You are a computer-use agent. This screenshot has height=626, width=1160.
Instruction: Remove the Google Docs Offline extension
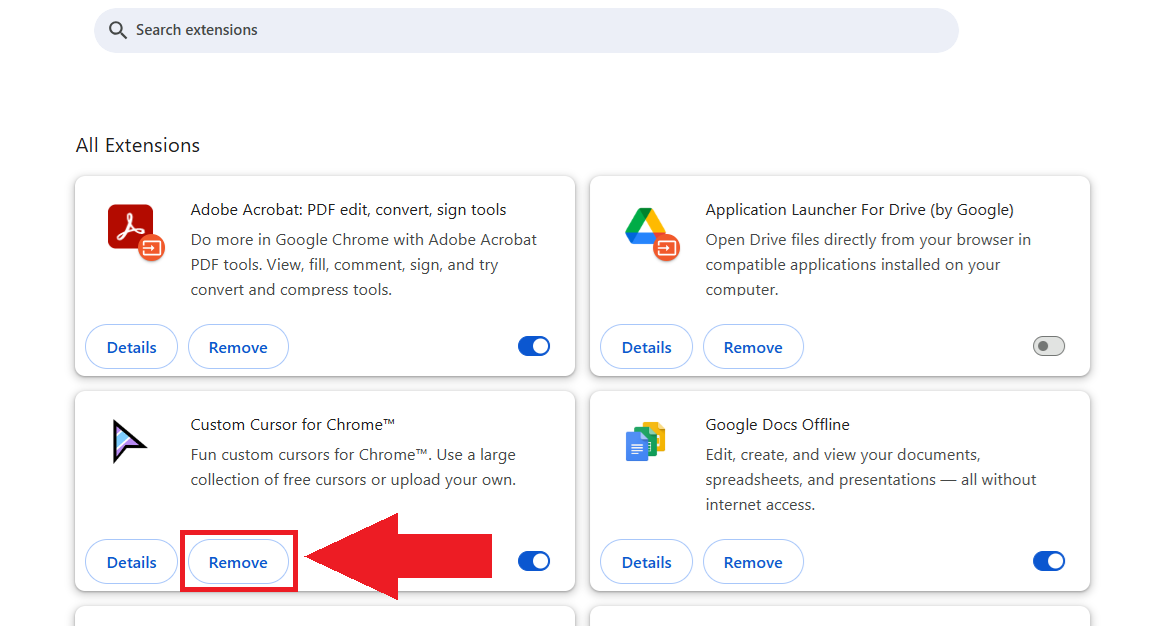753,562
